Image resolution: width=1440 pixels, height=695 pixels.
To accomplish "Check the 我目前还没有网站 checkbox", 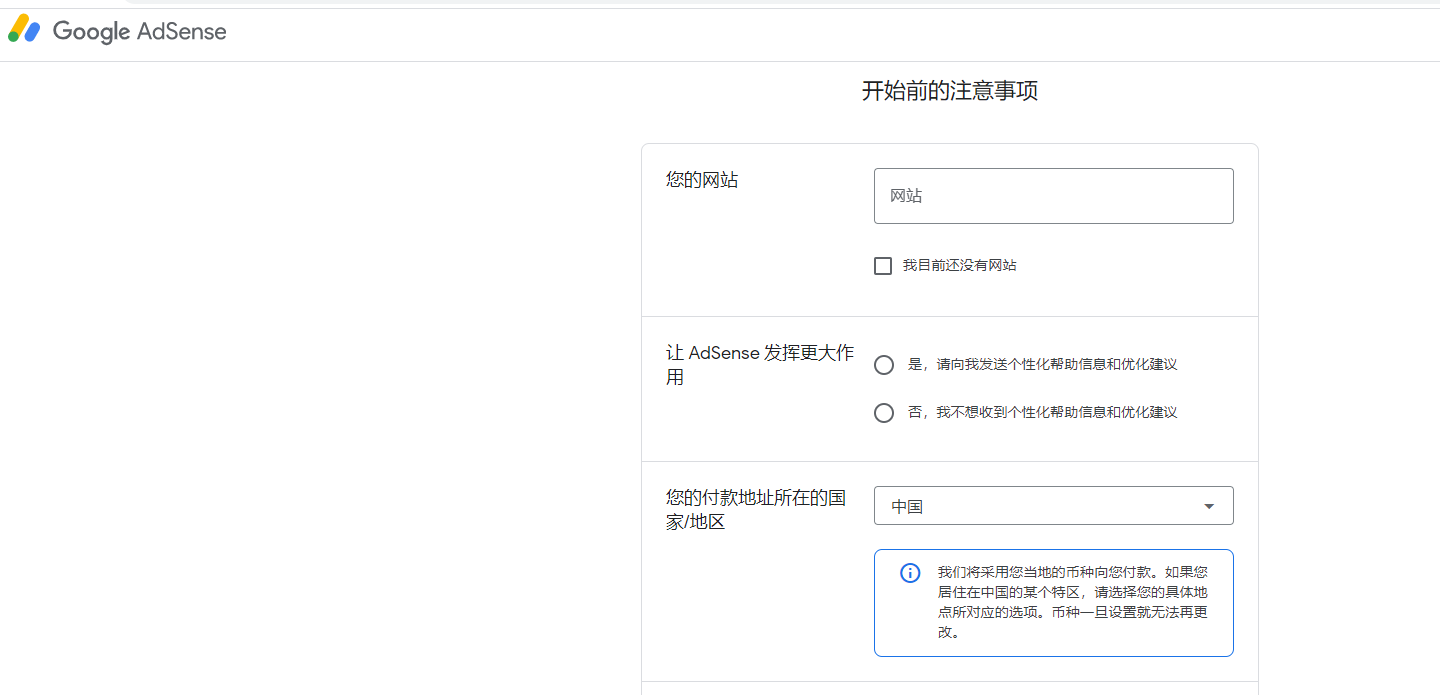I will coord(883,265).
